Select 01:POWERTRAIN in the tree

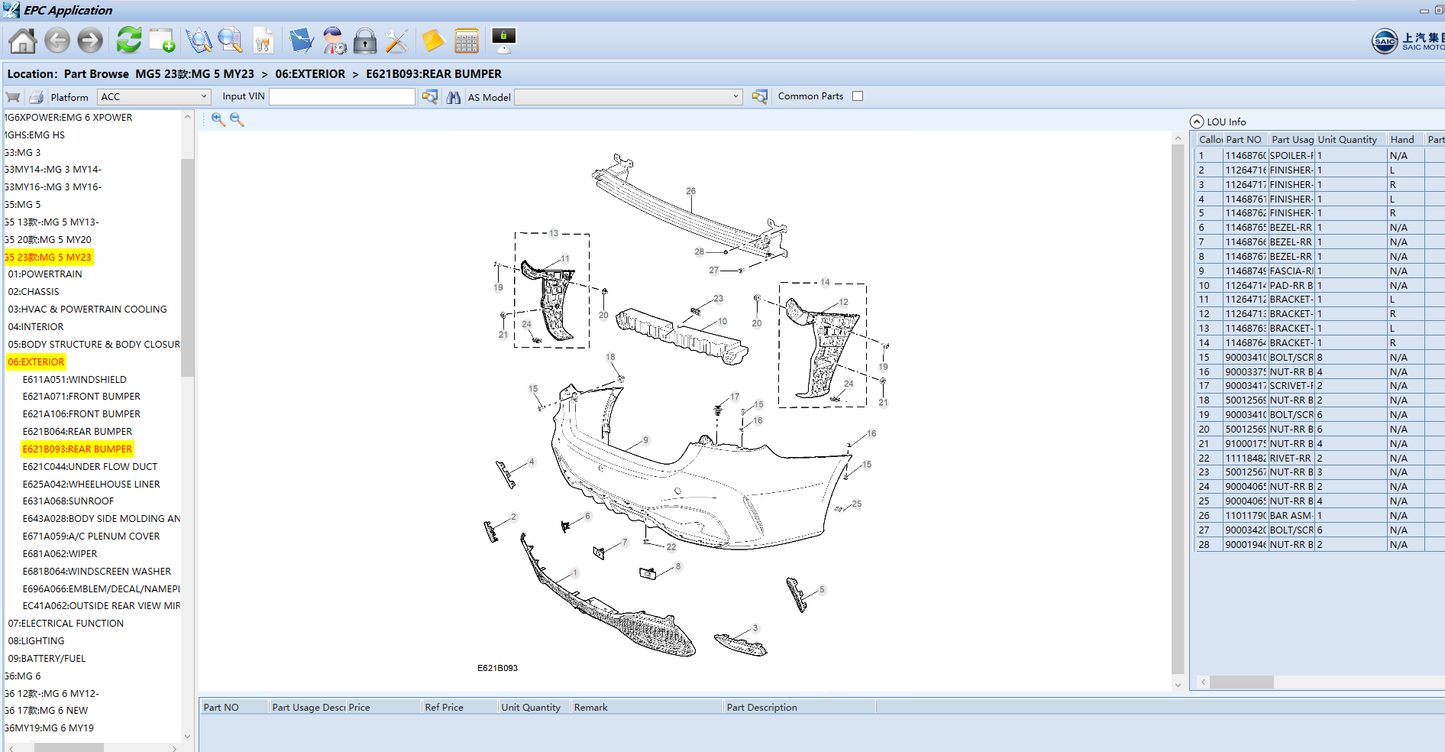tap(45, 274)
